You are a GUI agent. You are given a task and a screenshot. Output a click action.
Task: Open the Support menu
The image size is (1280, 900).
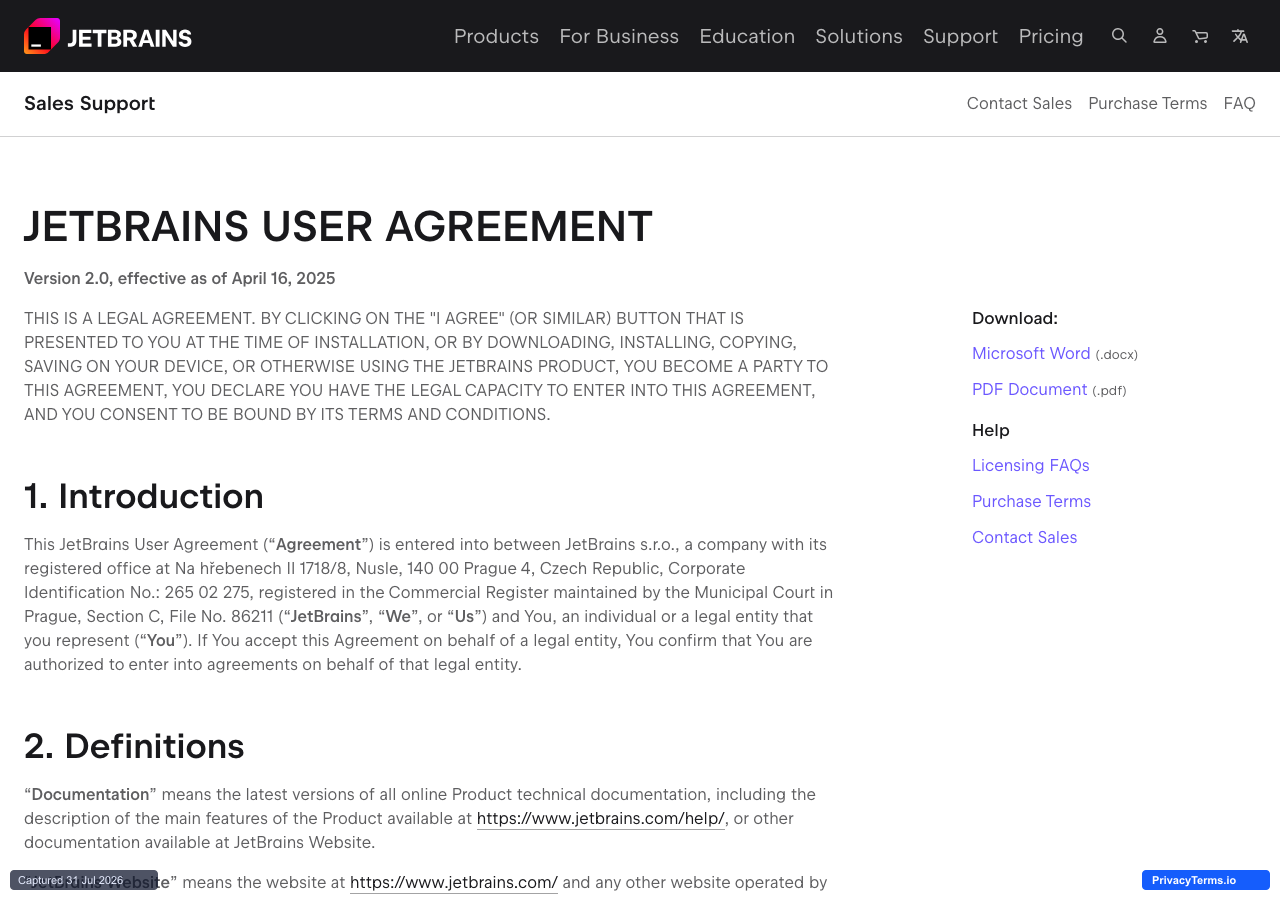coord(960,36)
